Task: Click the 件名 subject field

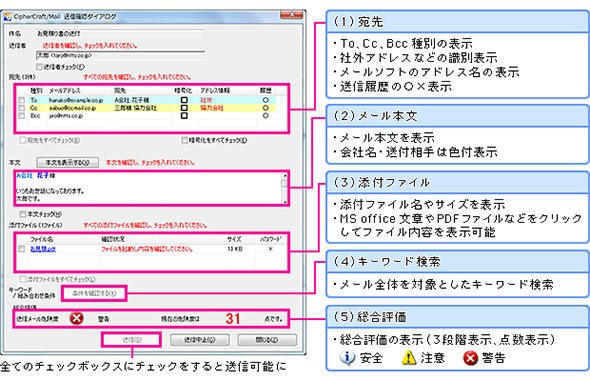Action: (x=120, y=33)
